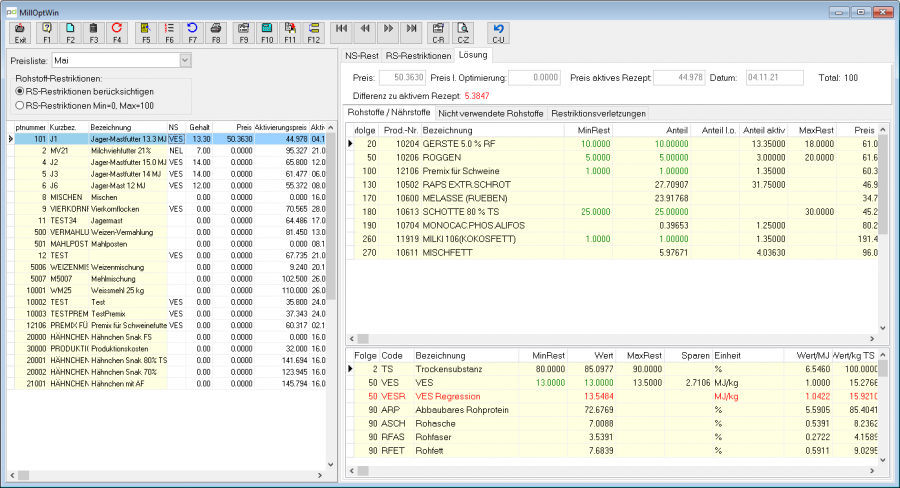
Task: Click the F1 help toolbar icon
Action: 47,33
